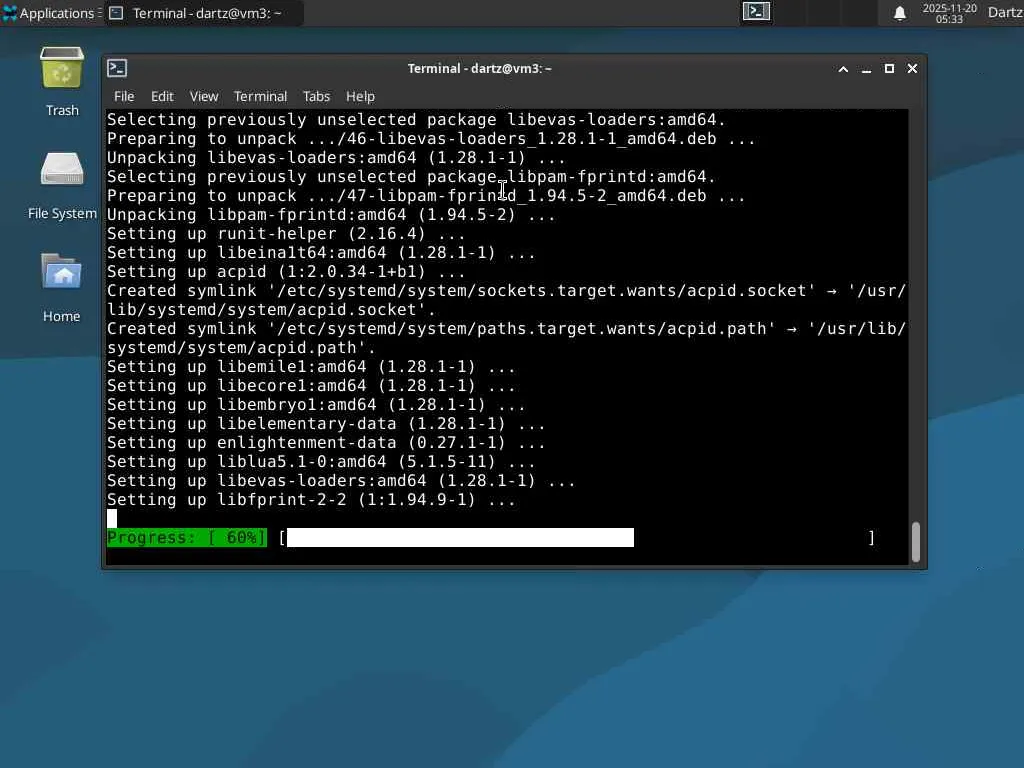Screen dimensions: 1024x768
Task: Select the Terminal taskbar window button
Action: point(204,13)
